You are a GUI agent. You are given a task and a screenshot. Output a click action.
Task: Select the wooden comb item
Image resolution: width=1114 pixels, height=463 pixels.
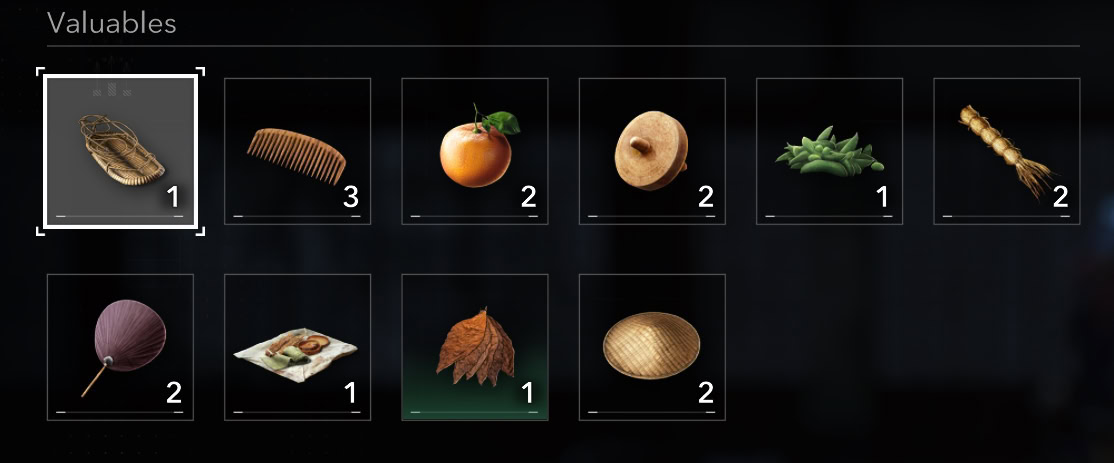298,151
